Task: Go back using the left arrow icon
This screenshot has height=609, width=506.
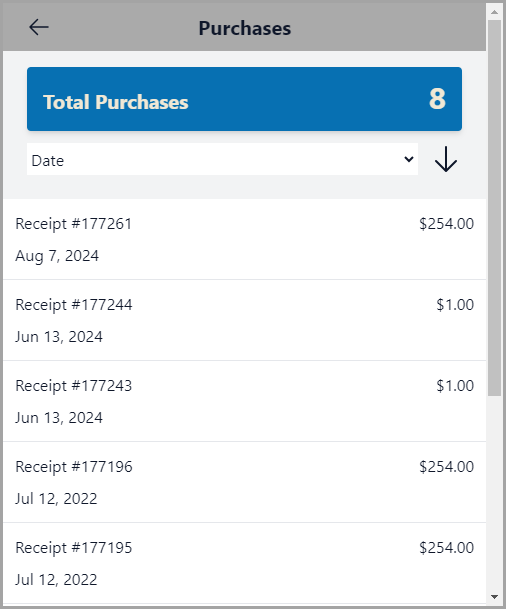Action: coord(39,27)
